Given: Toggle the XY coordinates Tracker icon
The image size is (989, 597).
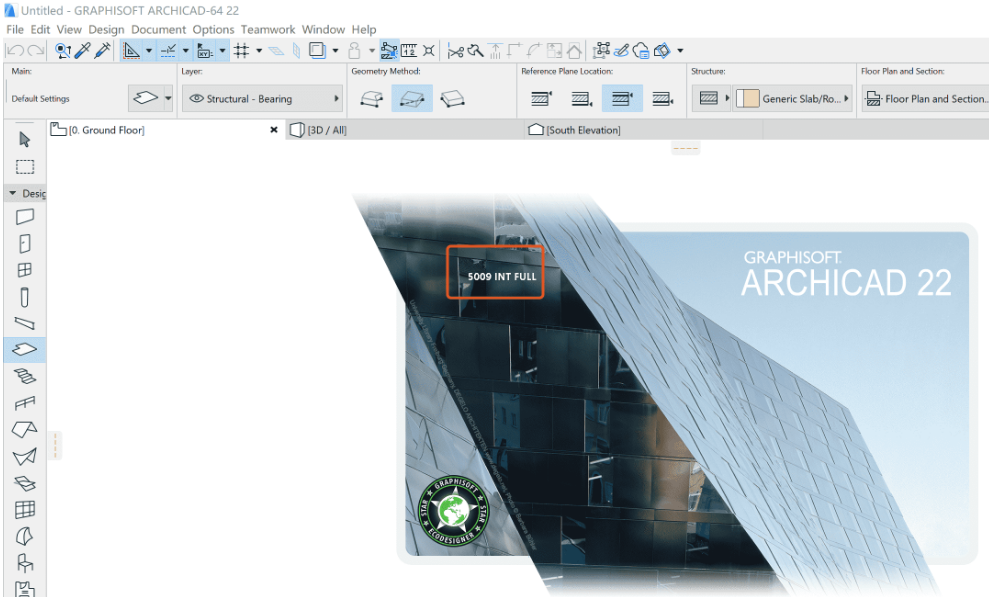Looking at the screenshot, I should 204,50.
